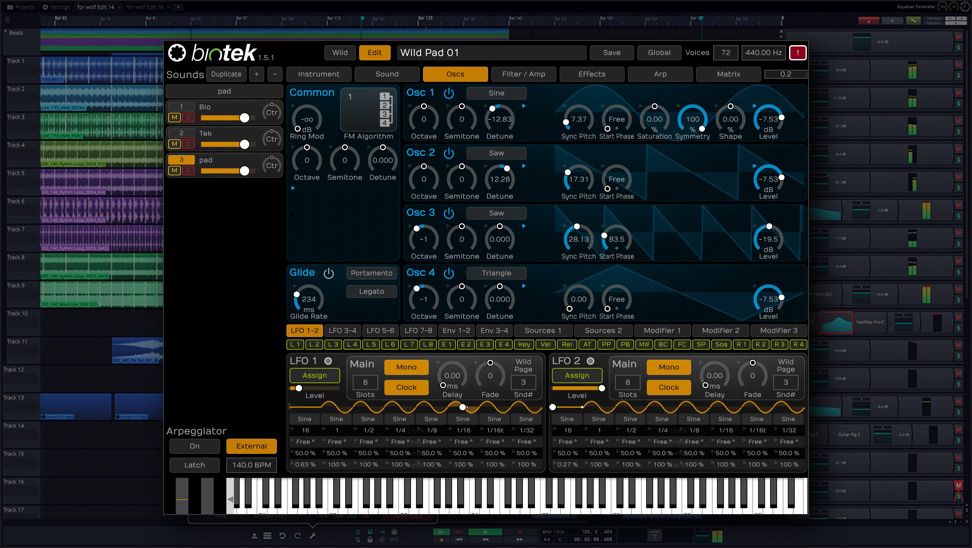Click the LFO 1 Assign button
Screen dimensions: 972x548
coord(315,376)
